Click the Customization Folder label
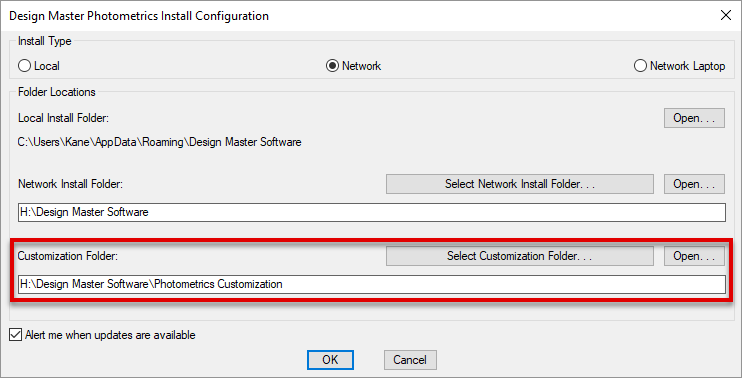The image size is (742, 378). [68, 256]
